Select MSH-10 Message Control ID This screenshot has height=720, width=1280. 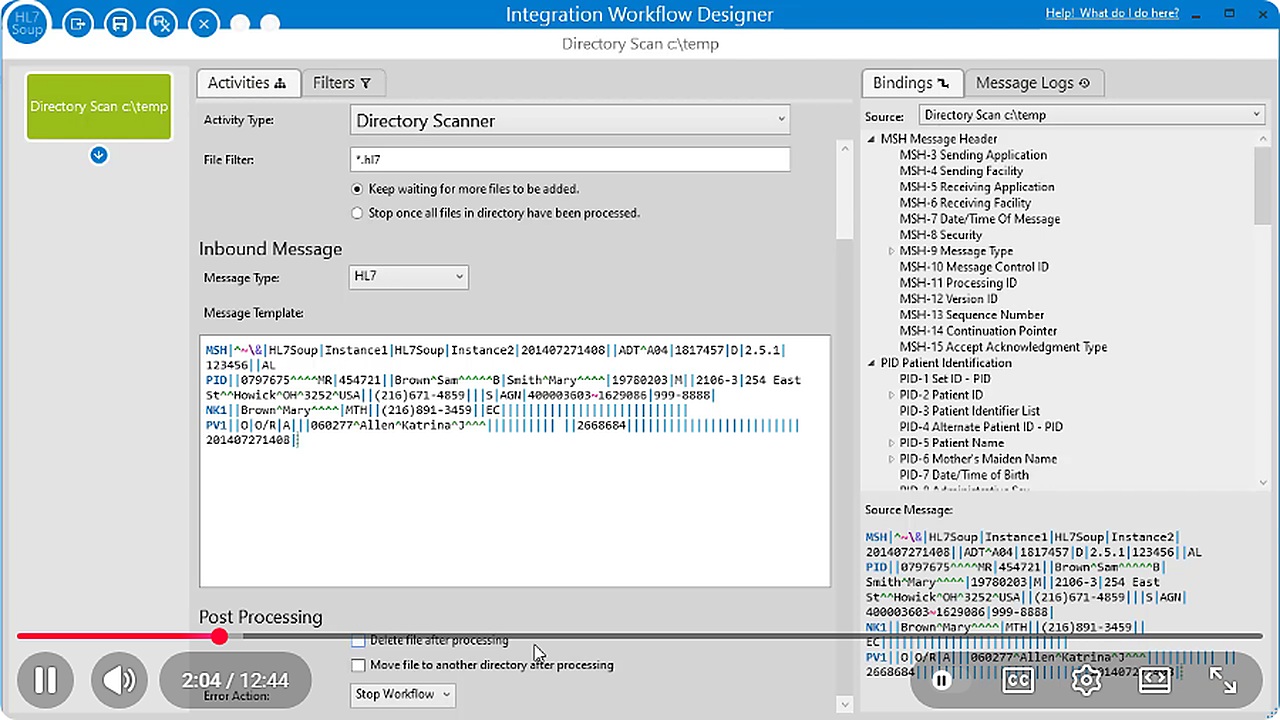pos(974,267)
